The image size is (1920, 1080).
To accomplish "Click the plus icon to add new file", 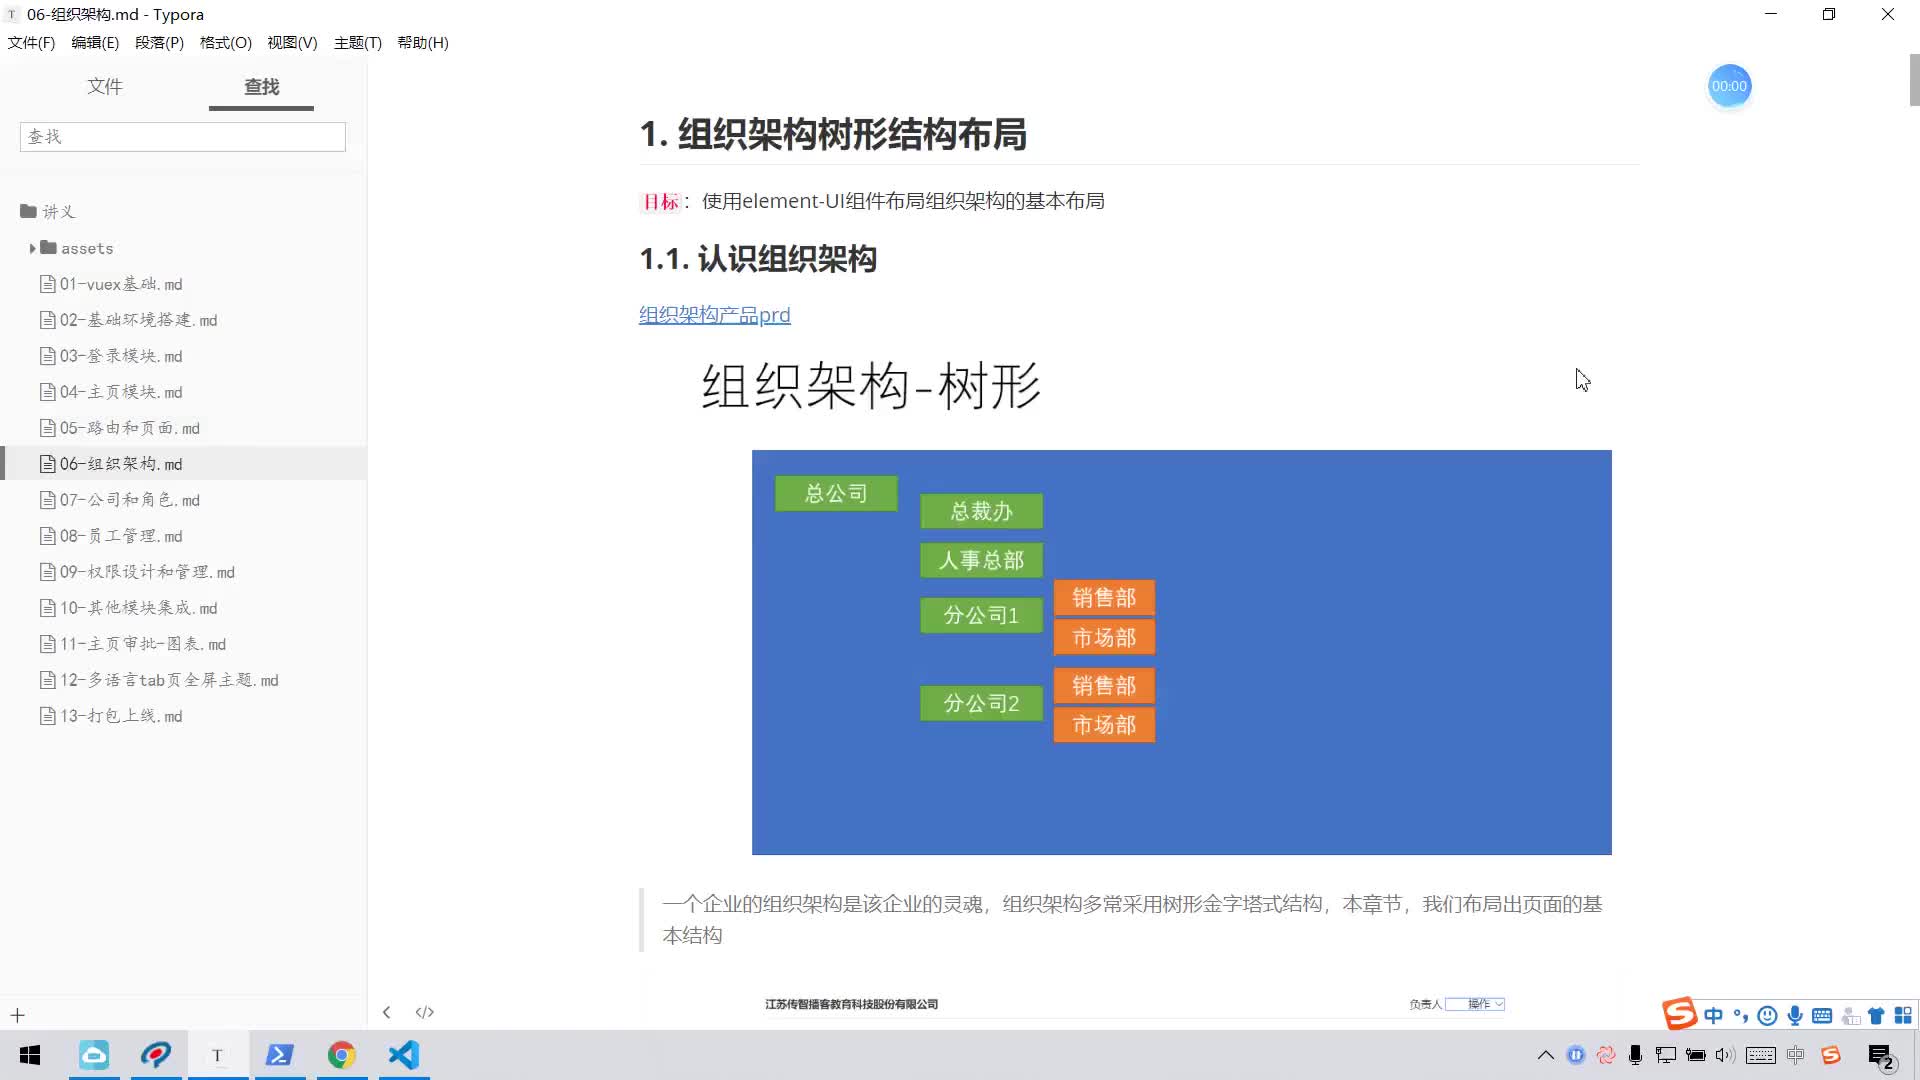I will 17,1015.
